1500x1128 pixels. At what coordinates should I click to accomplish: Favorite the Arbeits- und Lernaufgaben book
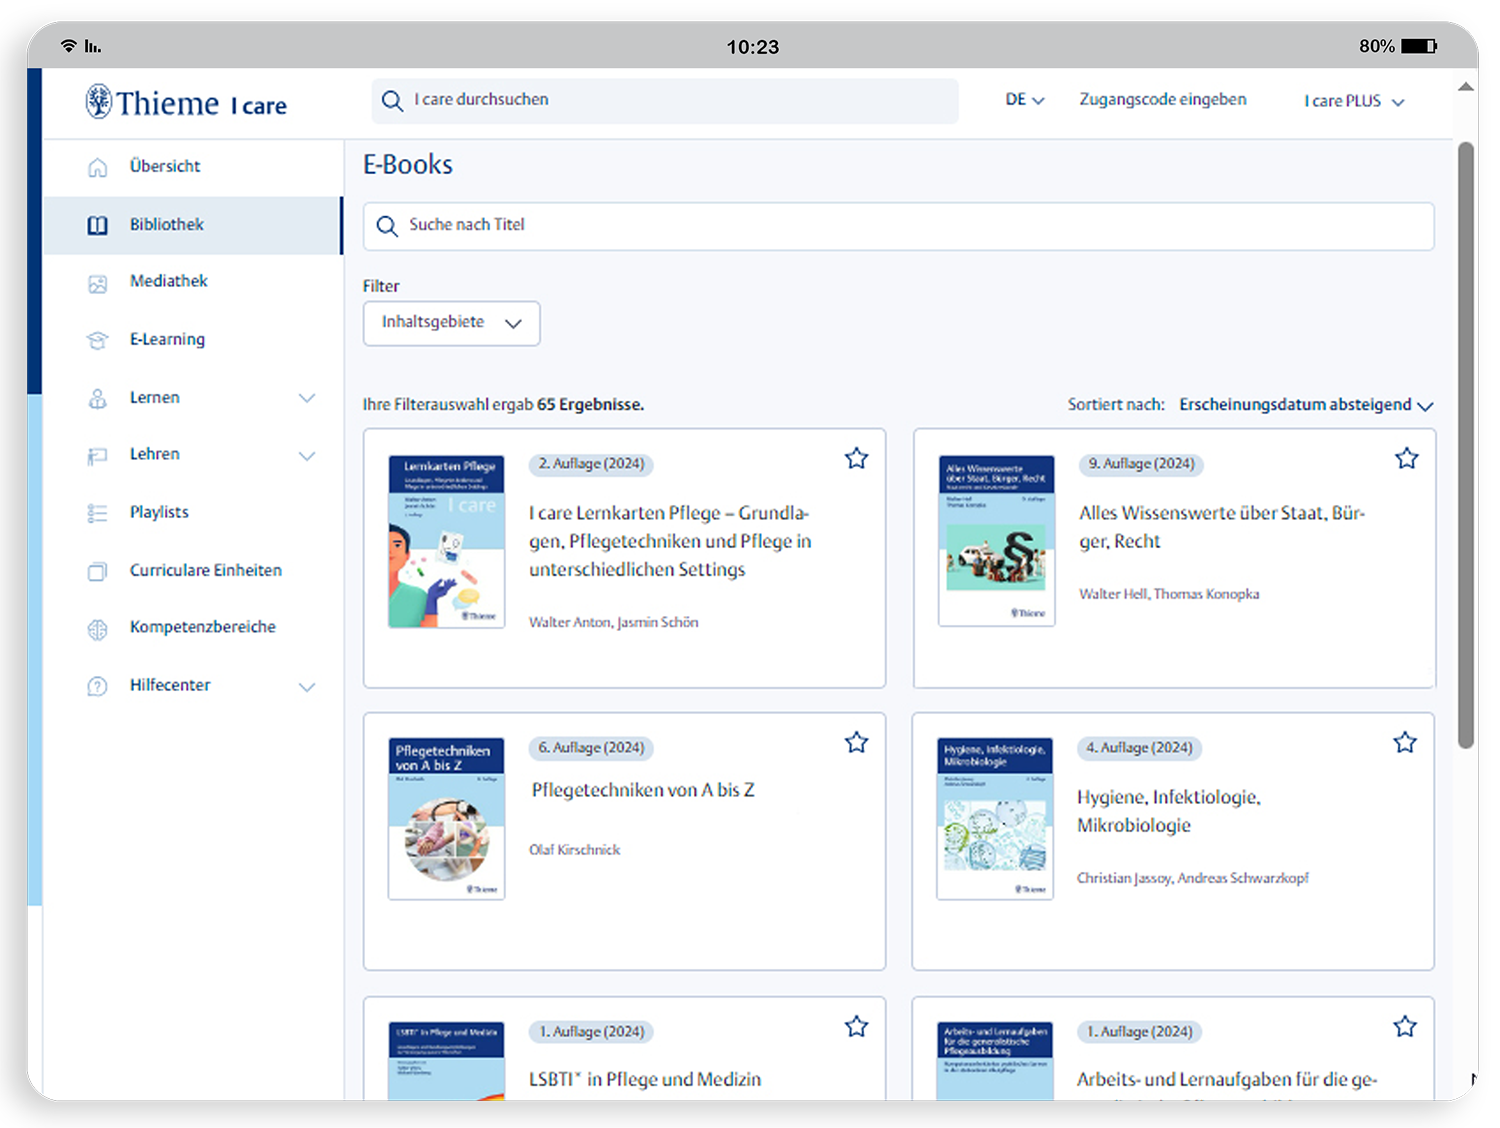[x=1405, y=1026]
